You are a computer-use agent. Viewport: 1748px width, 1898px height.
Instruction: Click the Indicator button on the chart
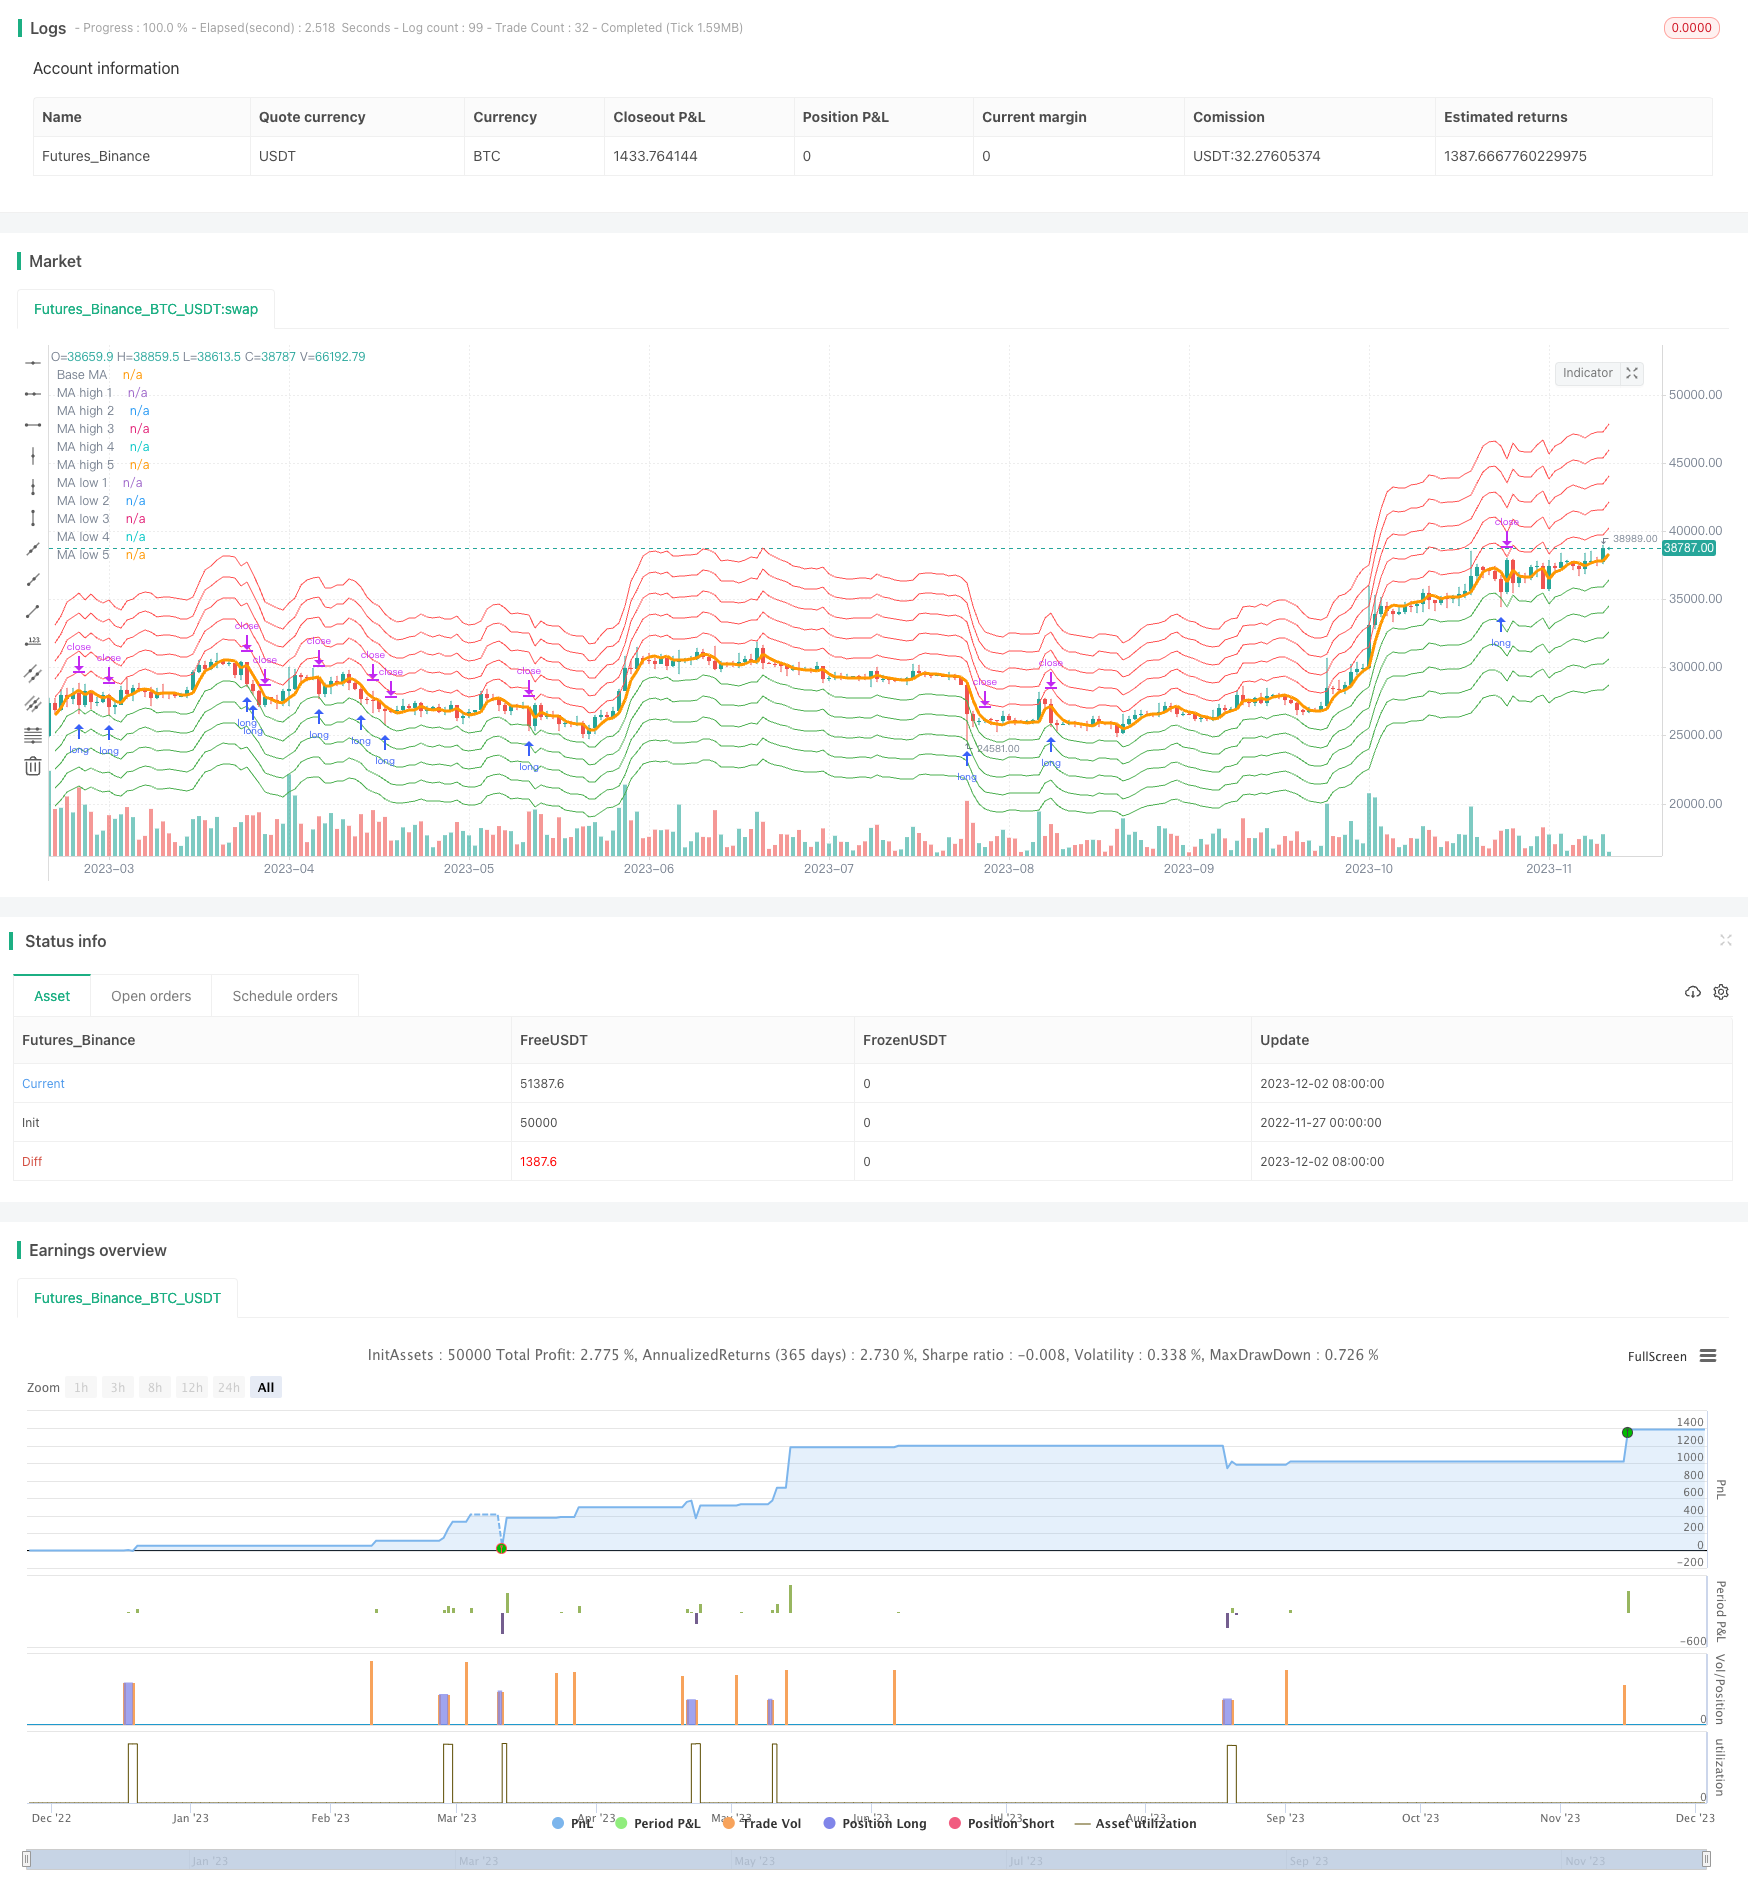(1587, 373)
